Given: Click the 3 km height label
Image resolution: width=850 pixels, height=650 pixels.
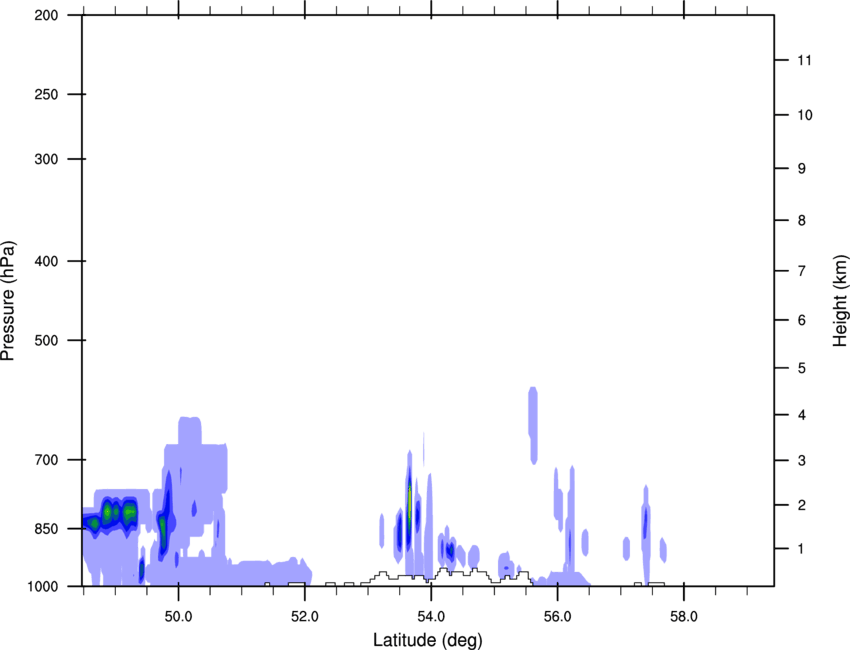Looking at the screenshot, I should pyautogui.click(x=802, y=460).
